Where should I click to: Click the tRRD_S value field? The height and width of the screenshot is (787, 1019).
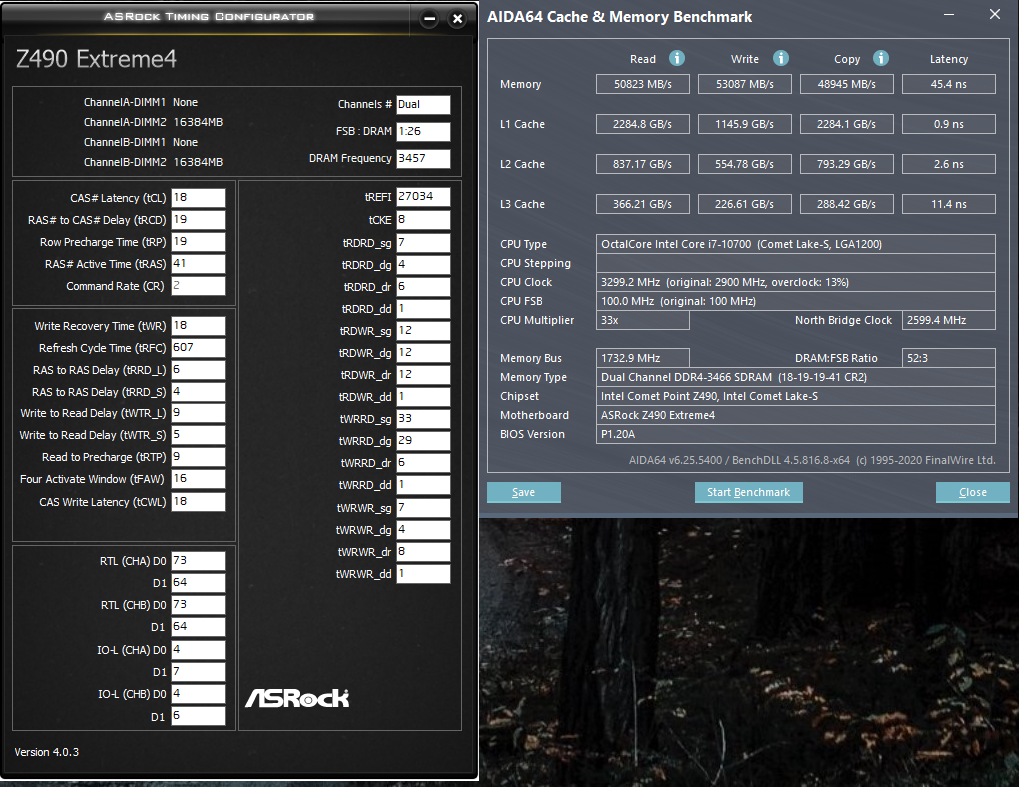click(198, 392)
